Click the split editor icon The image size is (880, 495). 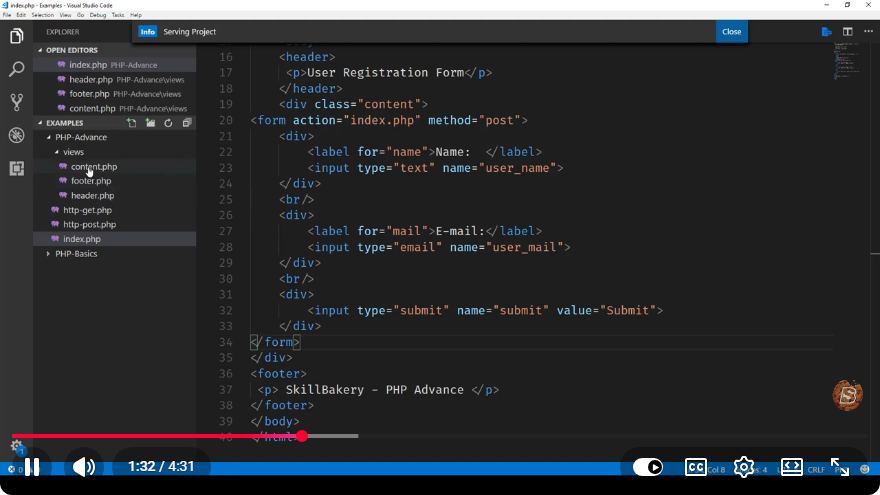click(x=847, y=32)
